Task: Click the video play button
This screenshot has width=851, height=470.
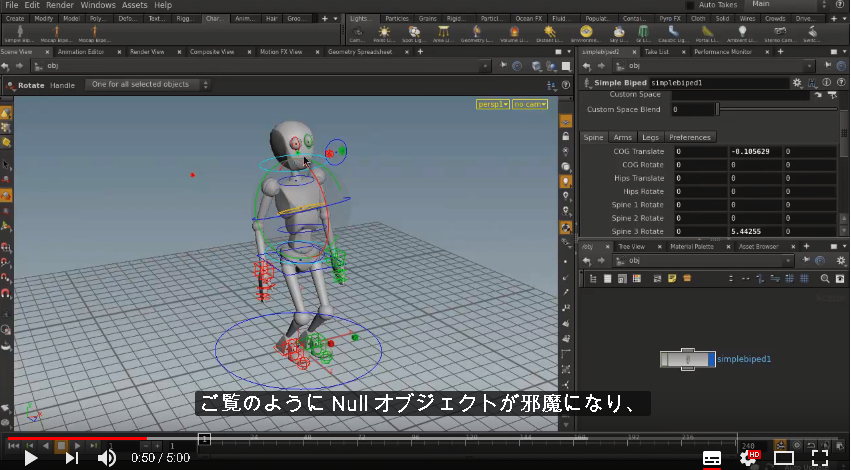Action: [x=30, y=458]
